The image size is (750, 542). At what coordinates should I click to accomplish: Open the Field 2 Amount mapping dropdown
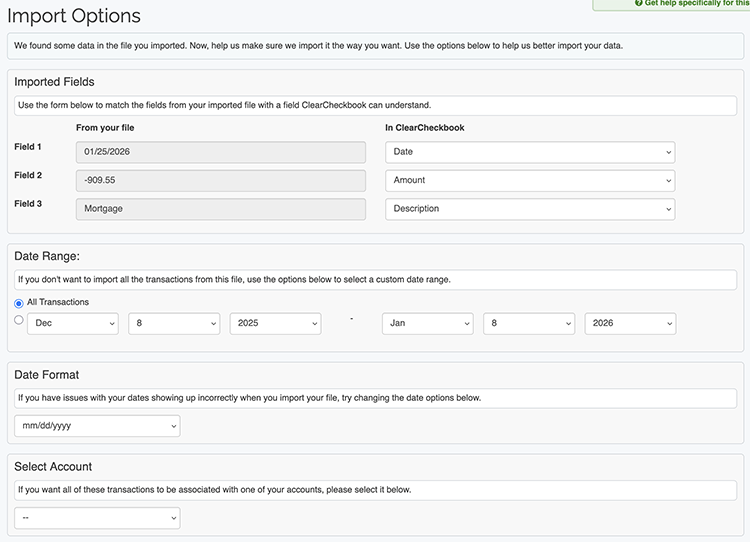pyautogui.click(x=530, y=180)
